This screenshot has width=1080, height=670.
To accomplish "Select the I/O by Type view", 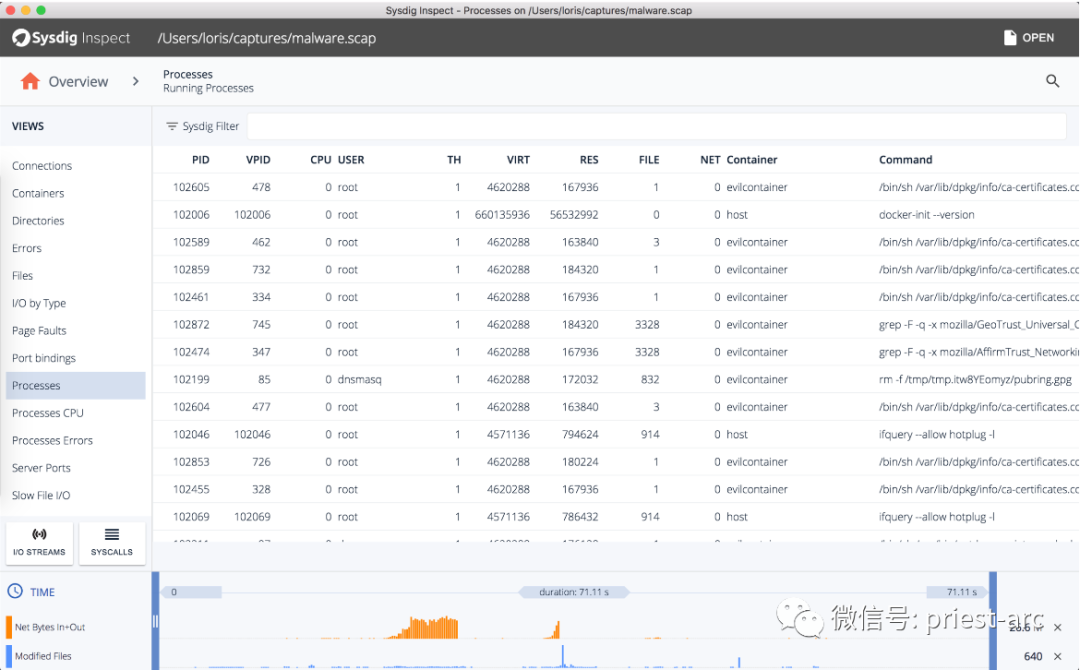I will tap(39, 304).
